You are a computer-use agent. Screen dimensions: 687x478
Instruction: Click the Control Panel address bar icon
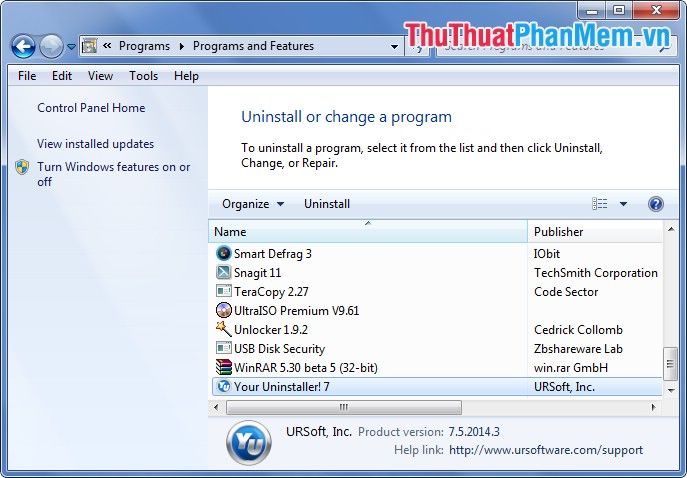point(89,46)
